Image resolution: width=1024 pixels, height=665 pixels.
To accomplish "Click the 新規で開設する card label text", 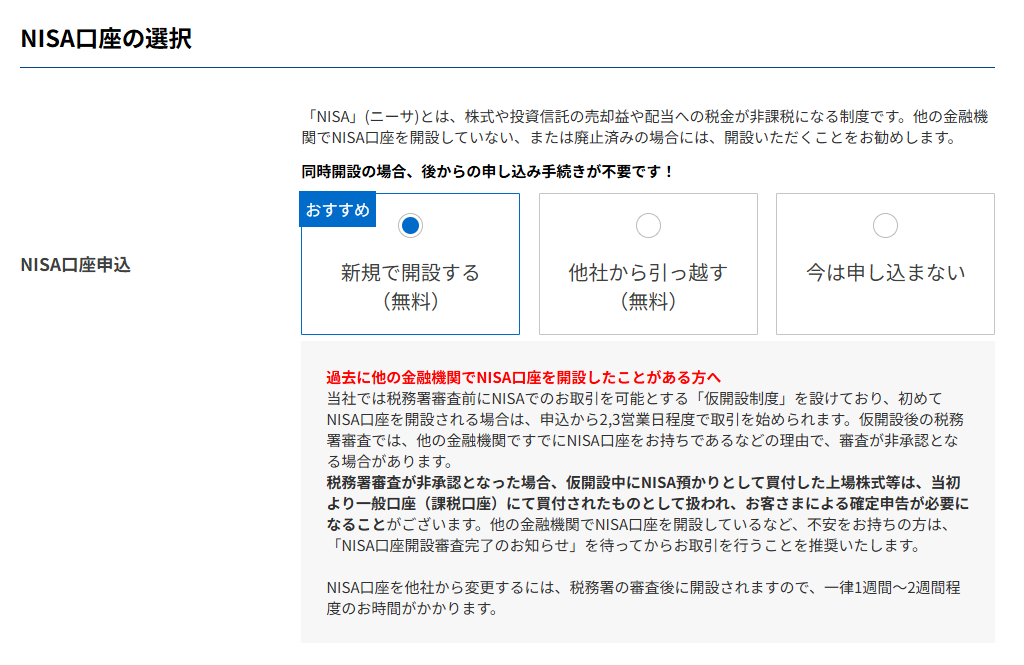I will tap(410, 272).
